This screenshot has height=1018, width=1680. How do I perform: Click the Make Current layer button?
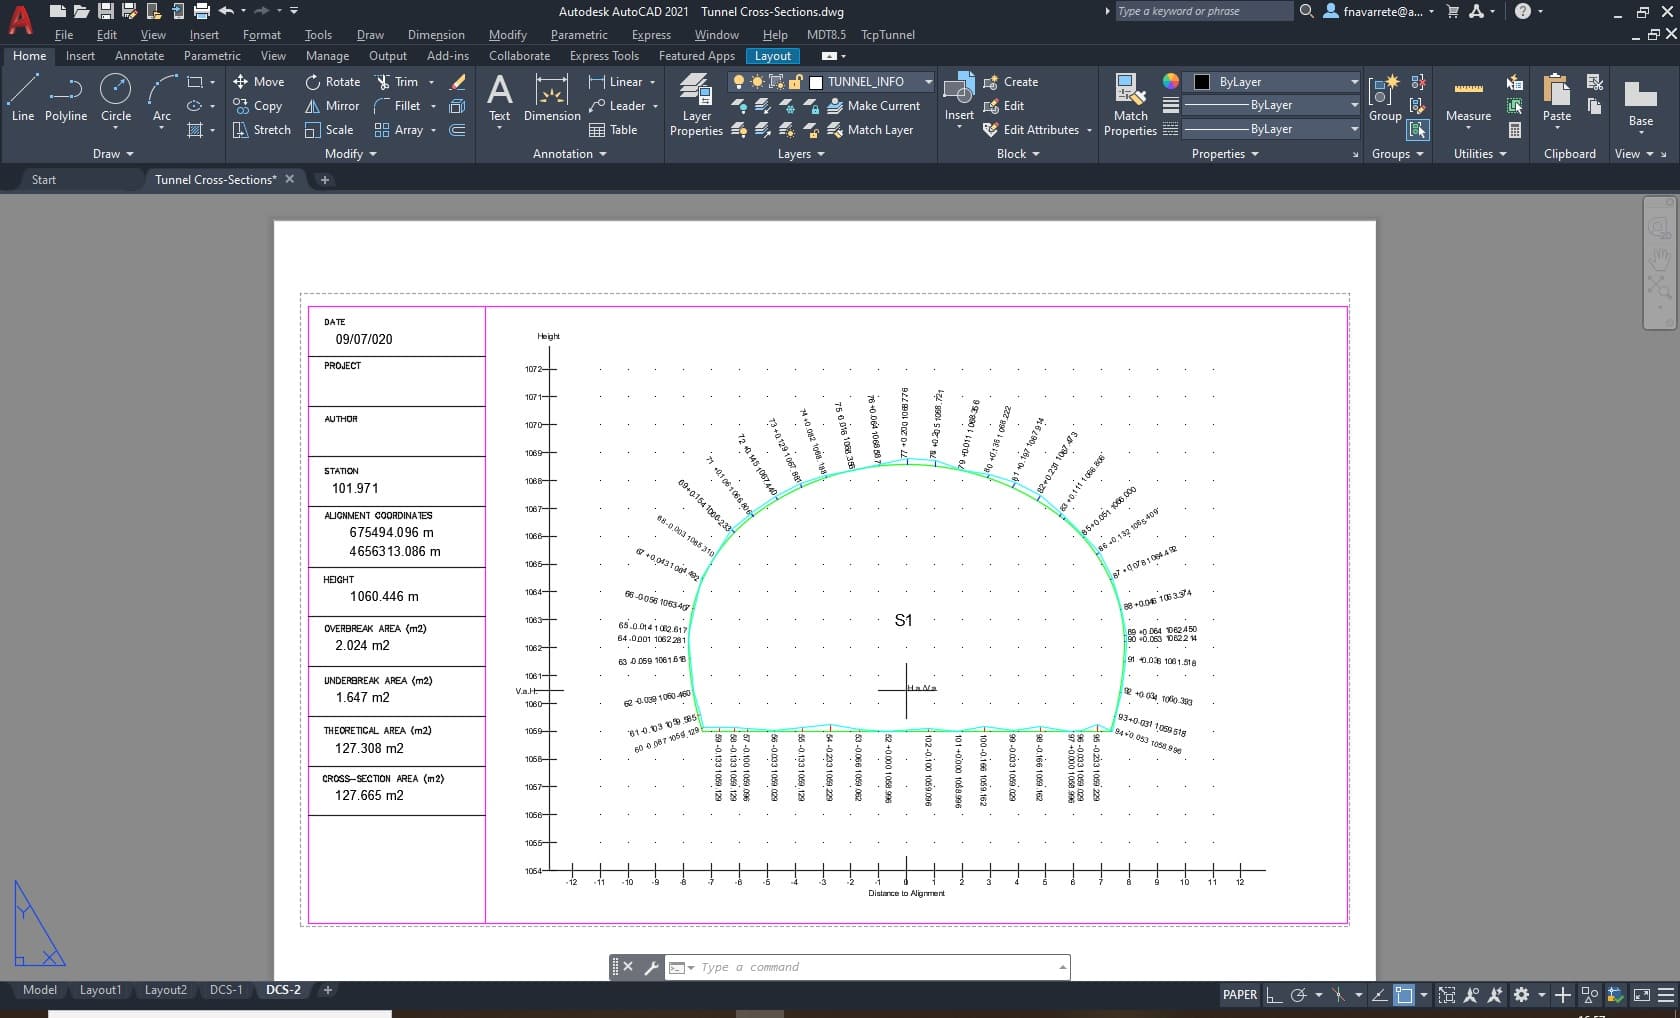[x=873, y=106]
